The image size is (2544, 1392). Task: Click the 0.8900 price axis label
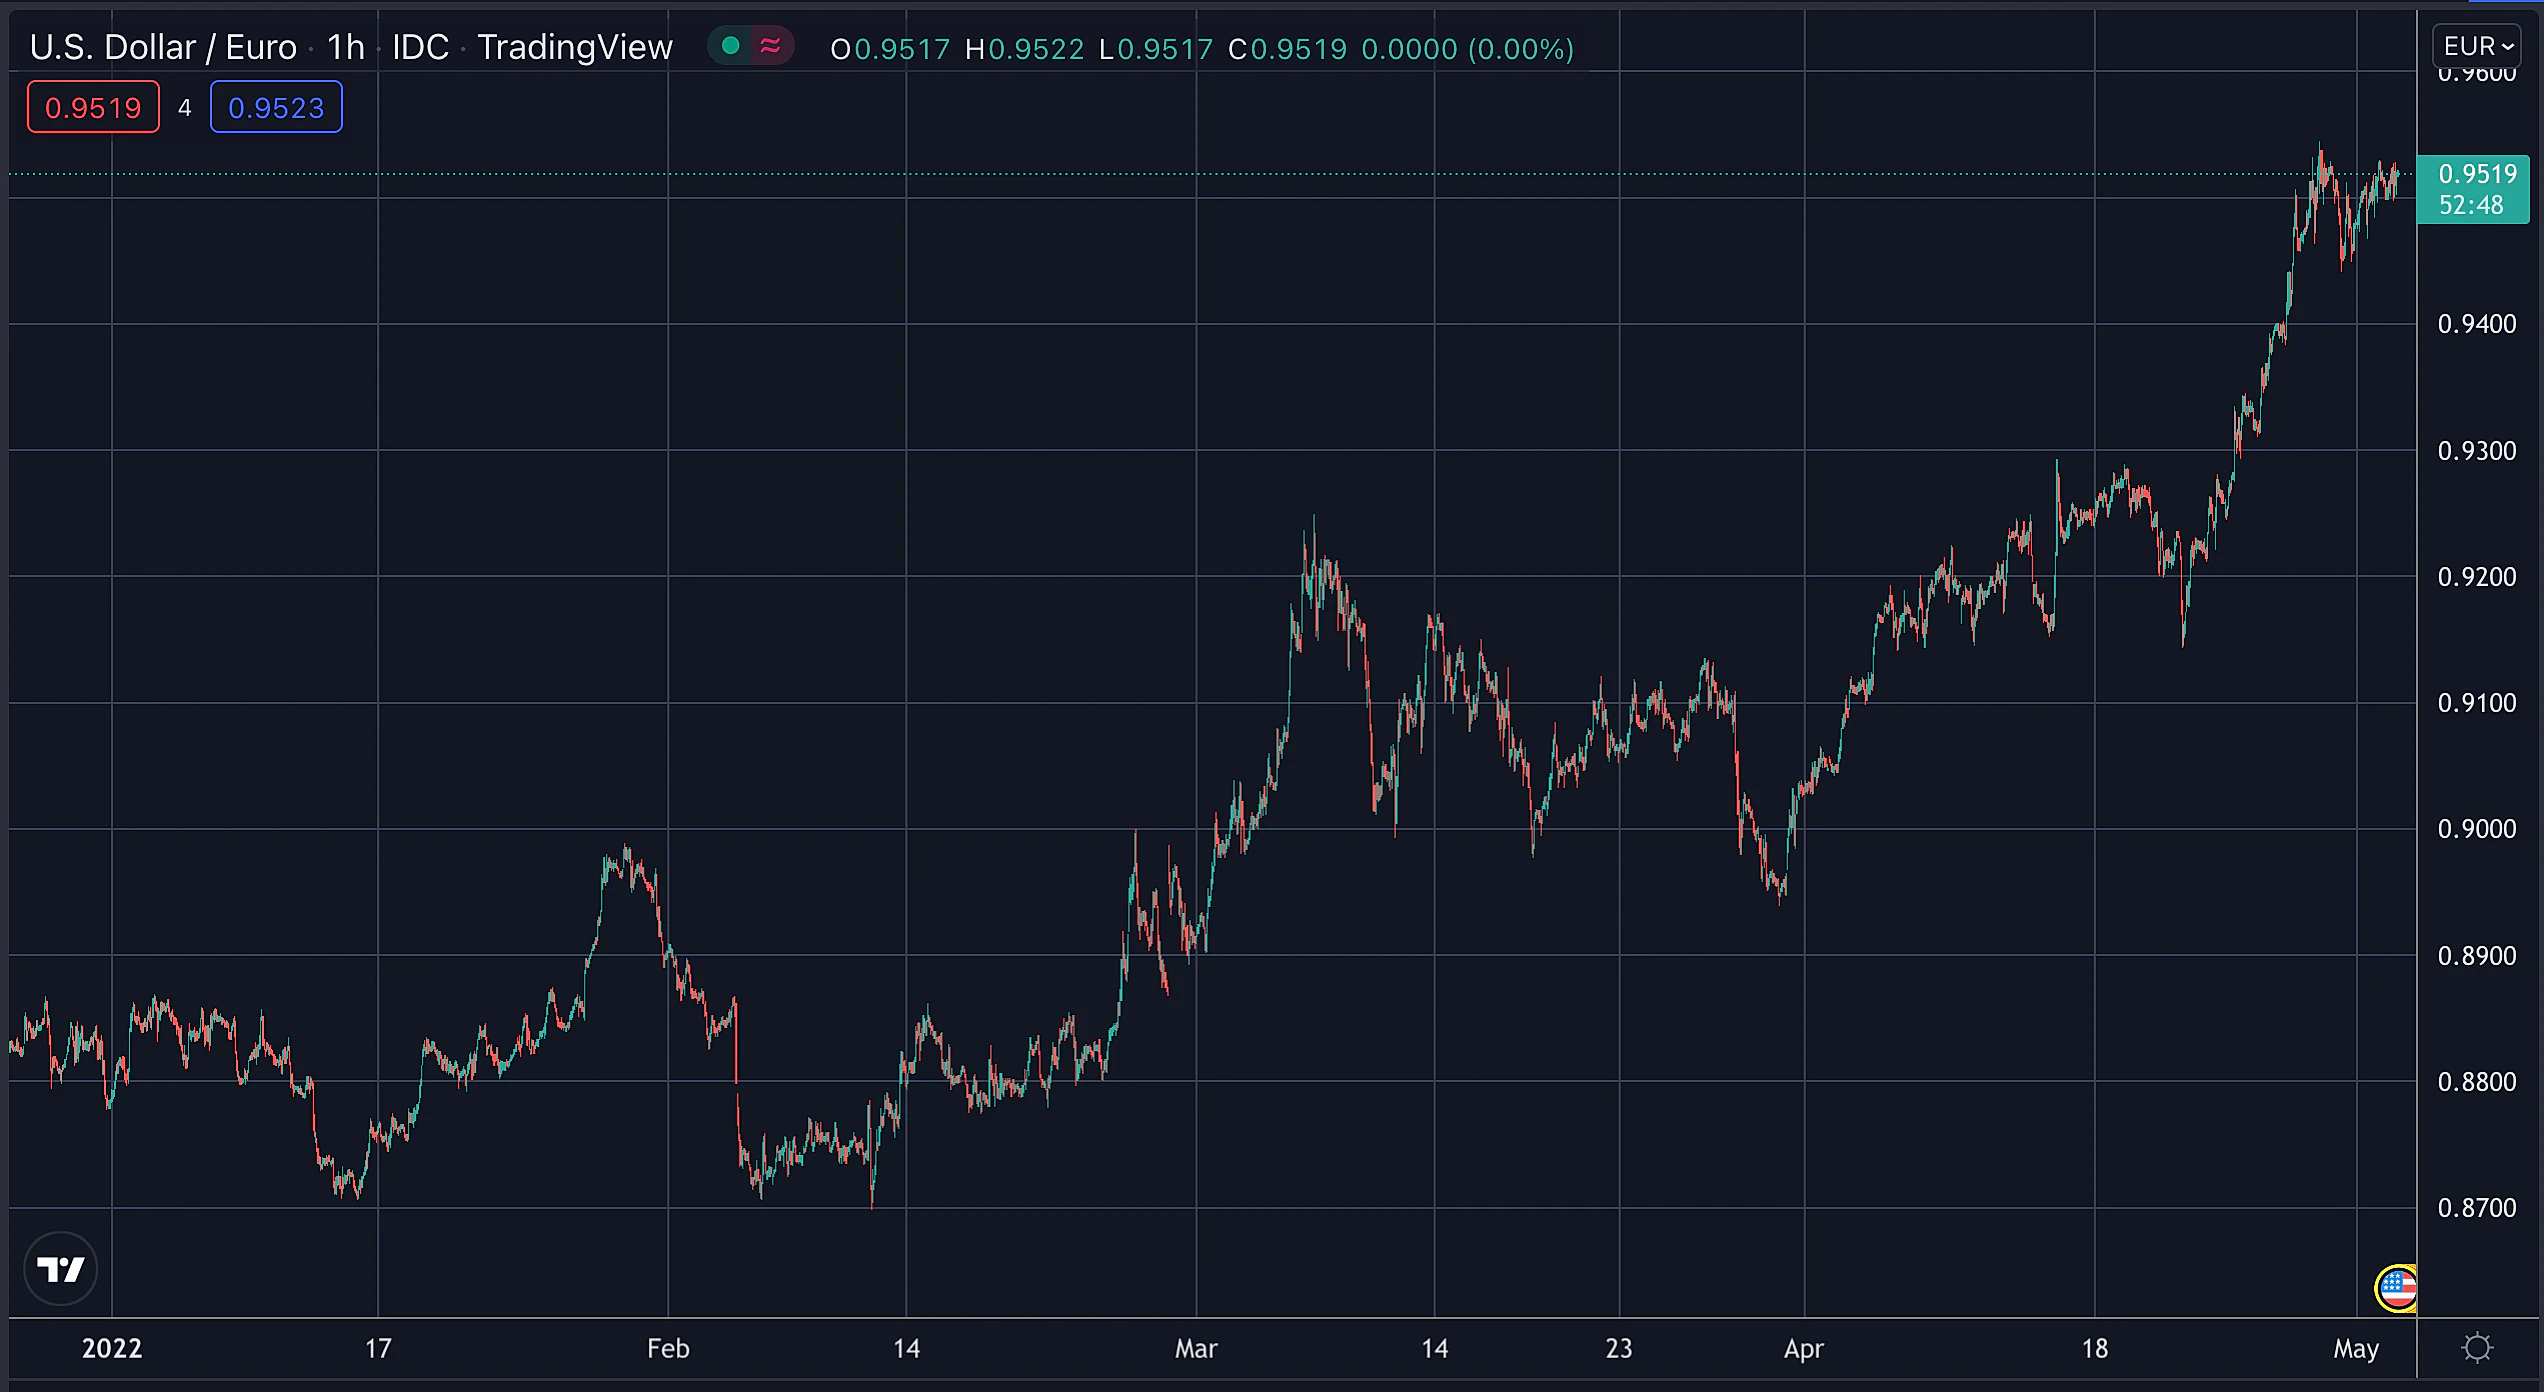(2477, 956)
